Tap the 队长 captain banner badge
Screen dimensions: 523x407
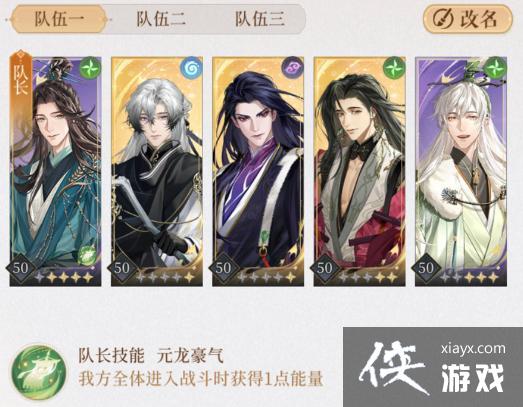[21, 75]
